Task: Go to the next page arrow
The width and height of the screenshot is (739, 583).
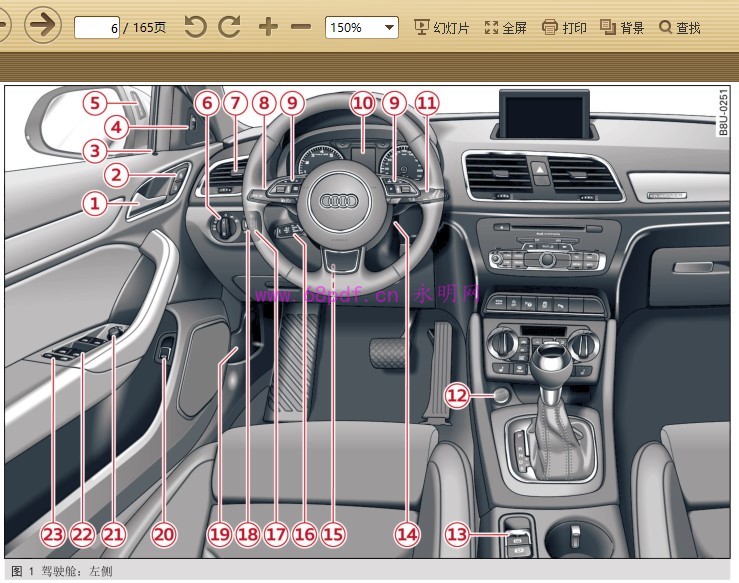Action: (42, 25)
